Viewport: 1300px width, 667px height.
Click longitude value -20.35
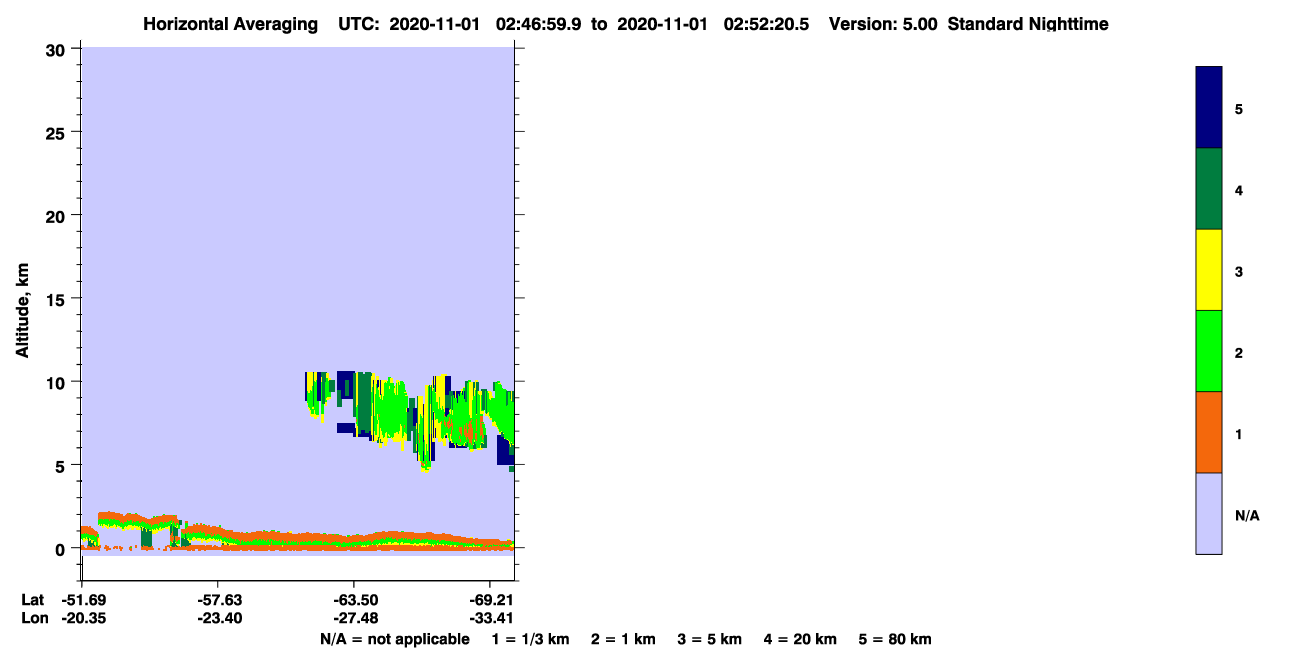point(82,618)
